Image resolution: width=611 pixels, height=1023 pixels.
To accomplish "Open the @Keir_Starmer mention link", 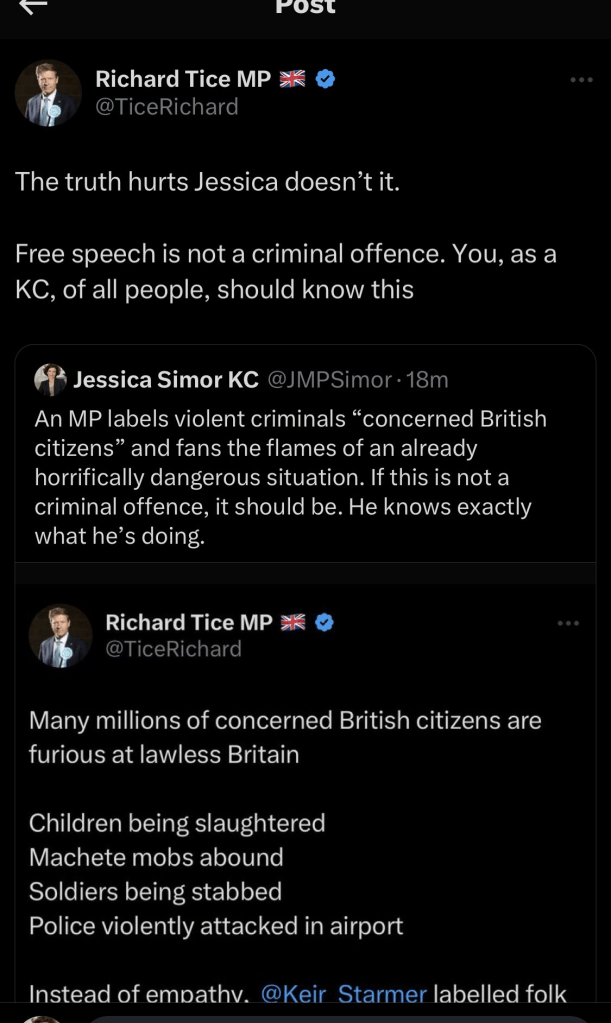I will (x=343, y=994).
